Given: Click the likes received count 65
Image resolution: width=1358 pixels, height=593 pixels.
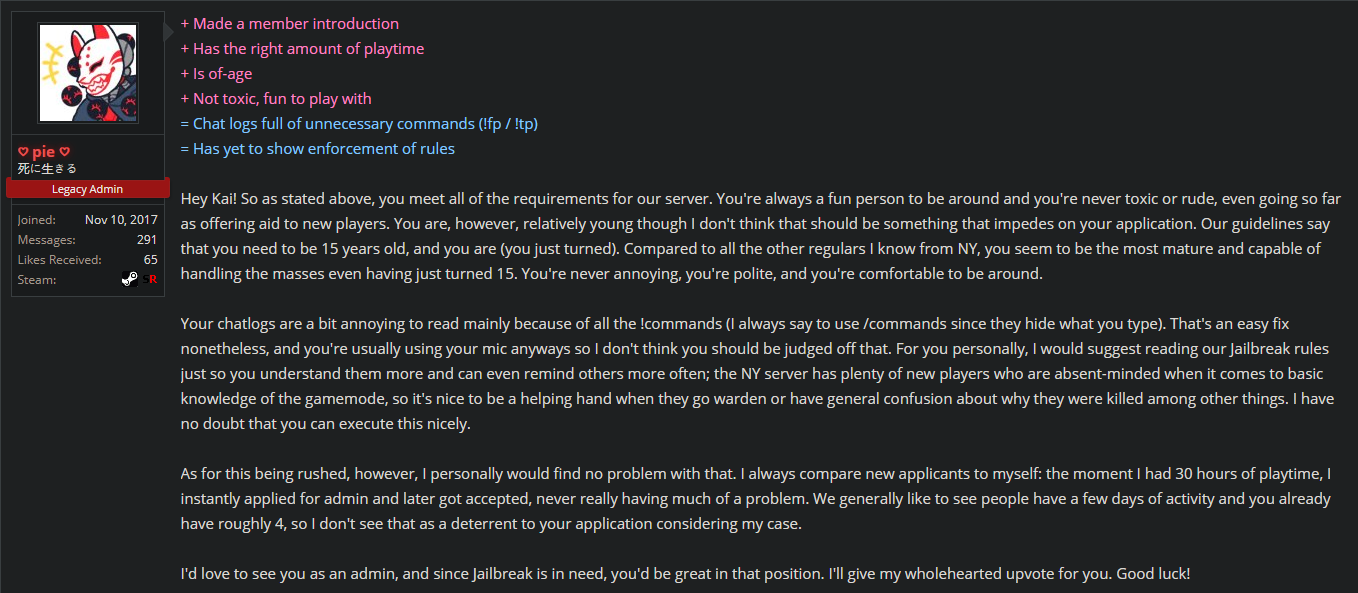Looking at the screenshot, I should pyautogui.click(x=150, y=260).
